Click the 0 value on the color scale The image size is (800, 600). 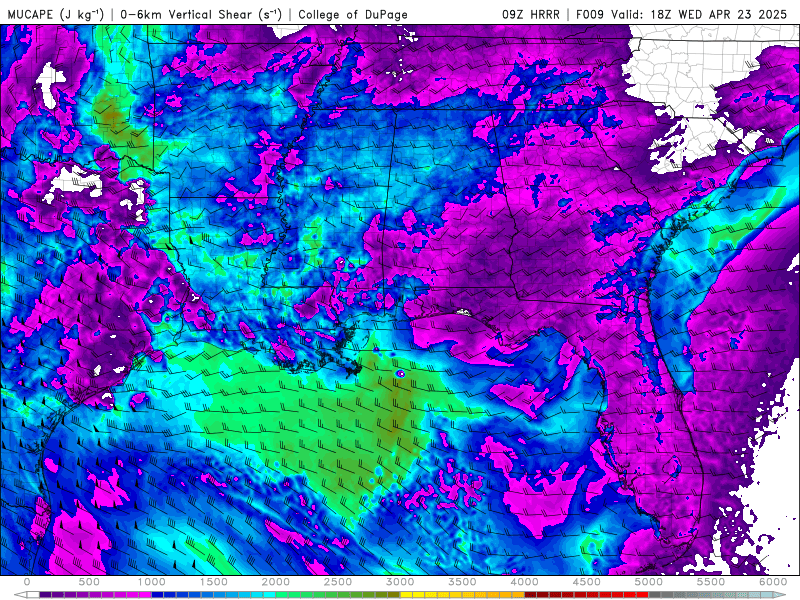(27, 582)
